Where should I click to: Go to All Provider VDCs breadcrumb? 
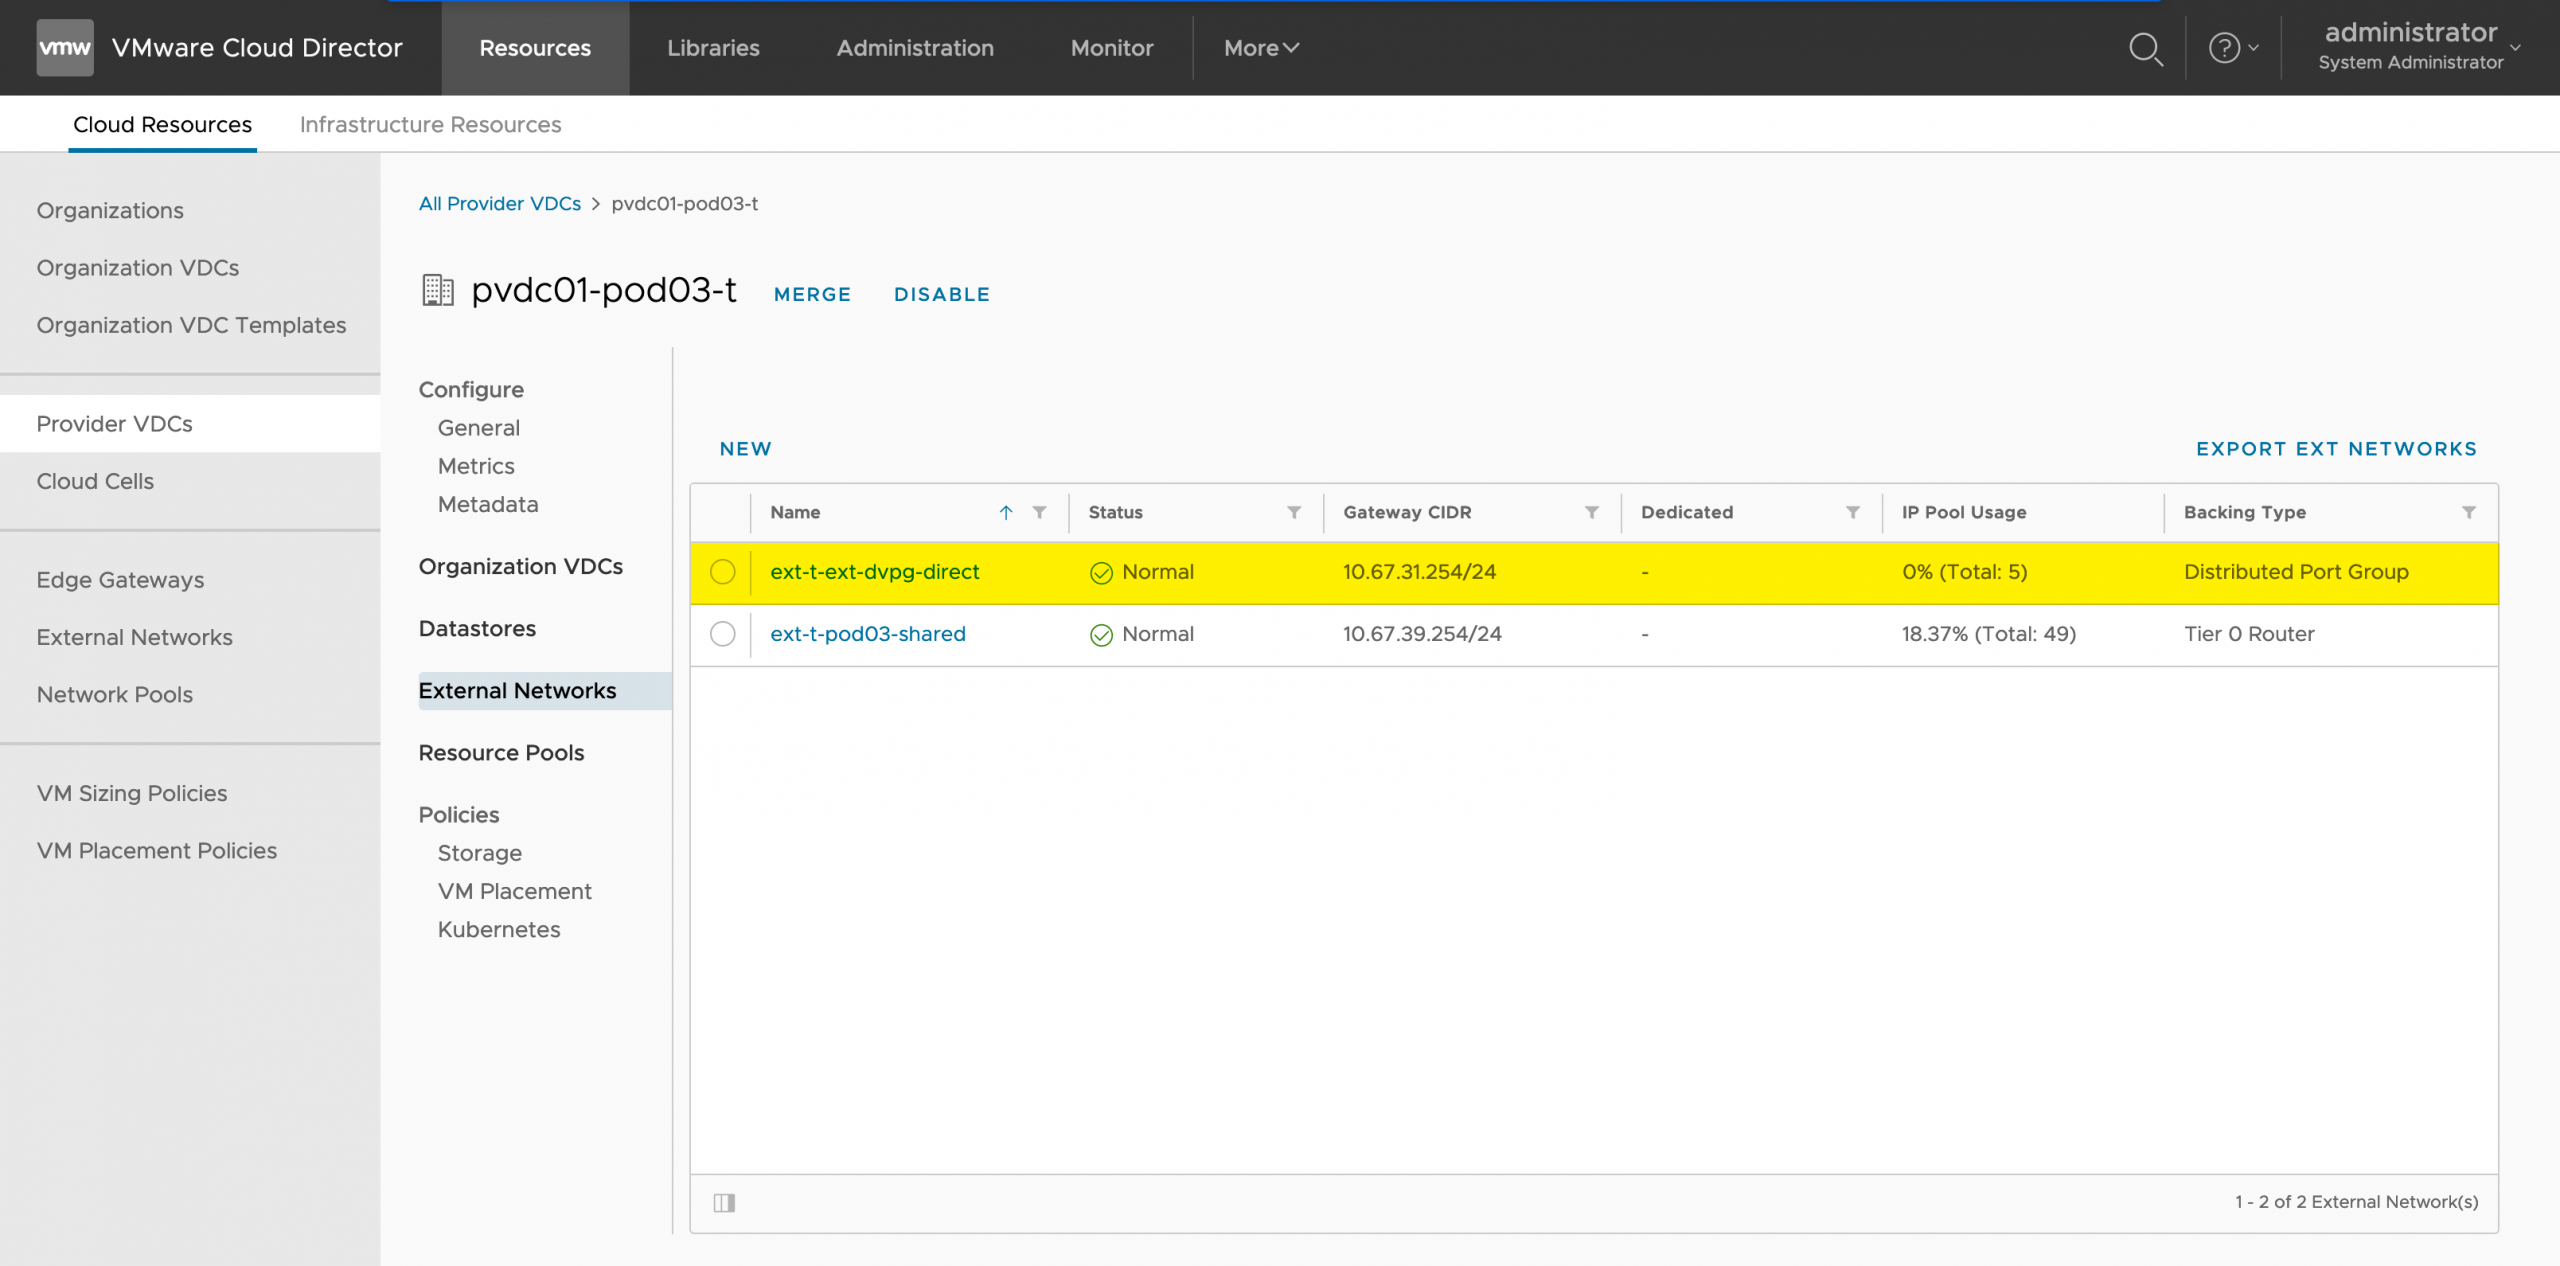coord(499,204)
